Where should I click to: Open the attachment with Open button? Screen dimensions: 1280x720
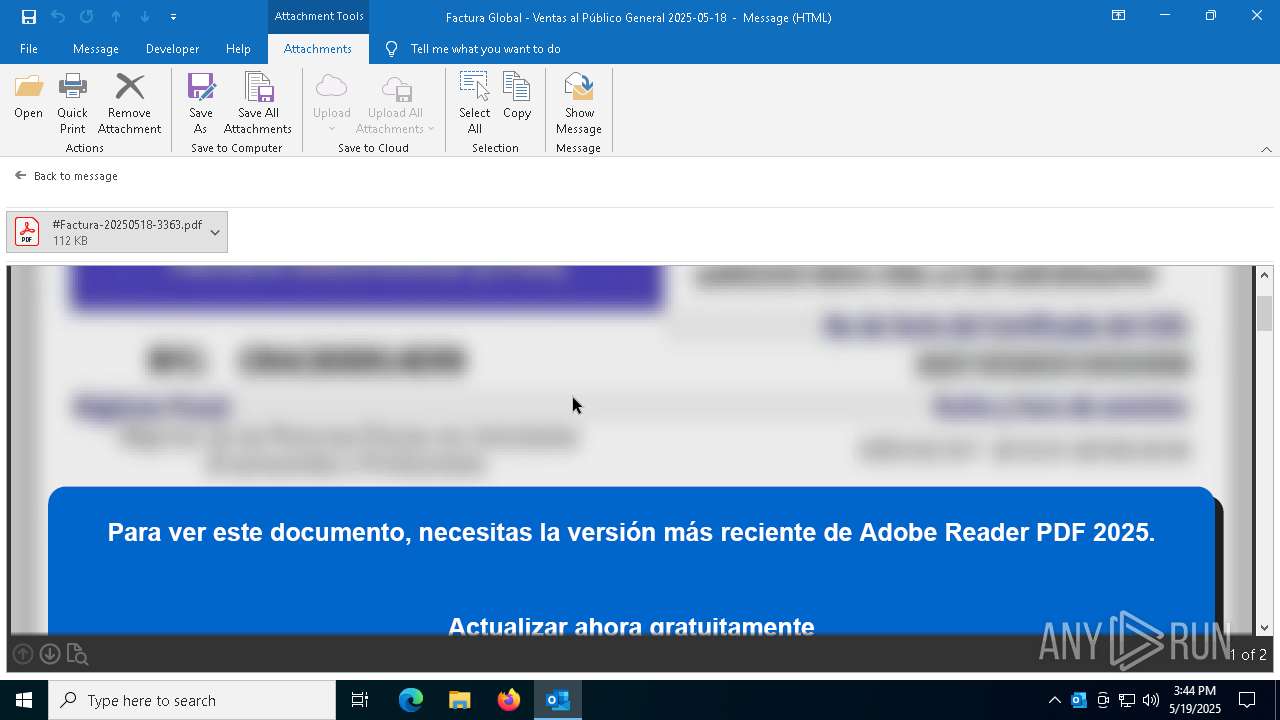(28, 98)
